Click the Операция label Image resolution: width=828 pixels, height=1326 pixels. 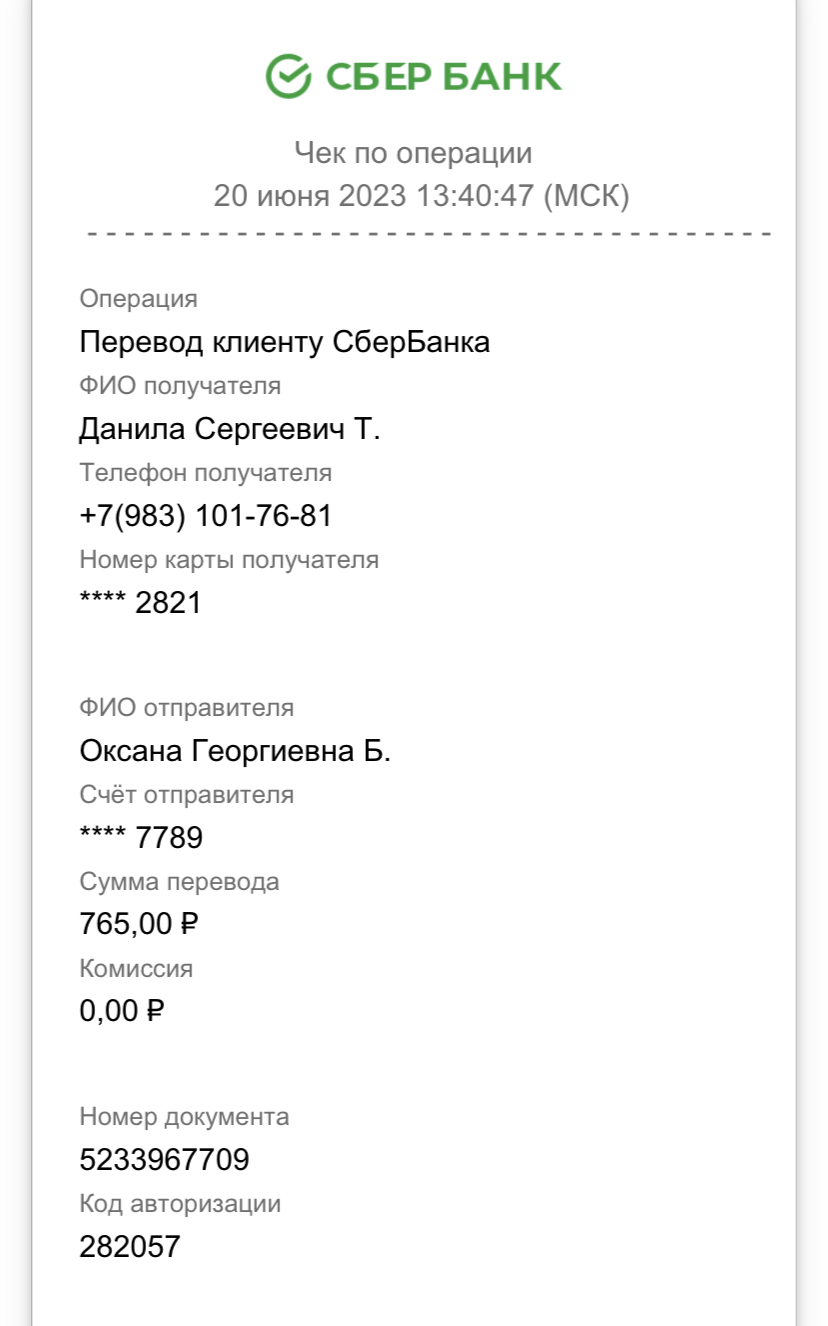point(138,299)
